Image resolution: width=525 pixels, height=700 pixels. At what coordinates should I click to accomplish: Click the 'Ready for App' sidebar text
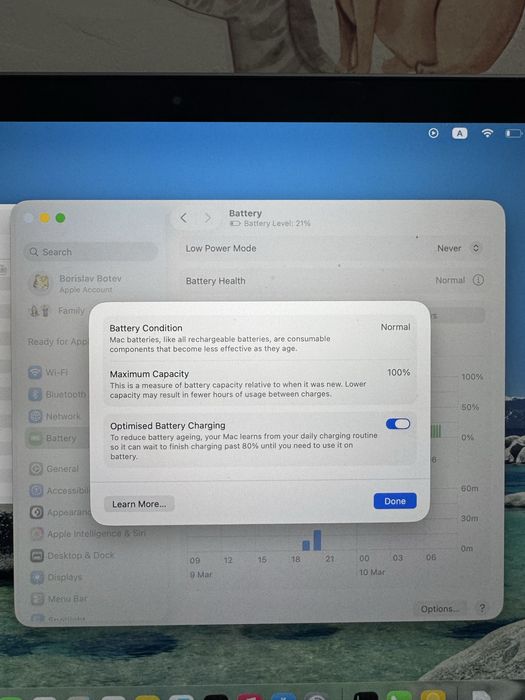(58, 342)
